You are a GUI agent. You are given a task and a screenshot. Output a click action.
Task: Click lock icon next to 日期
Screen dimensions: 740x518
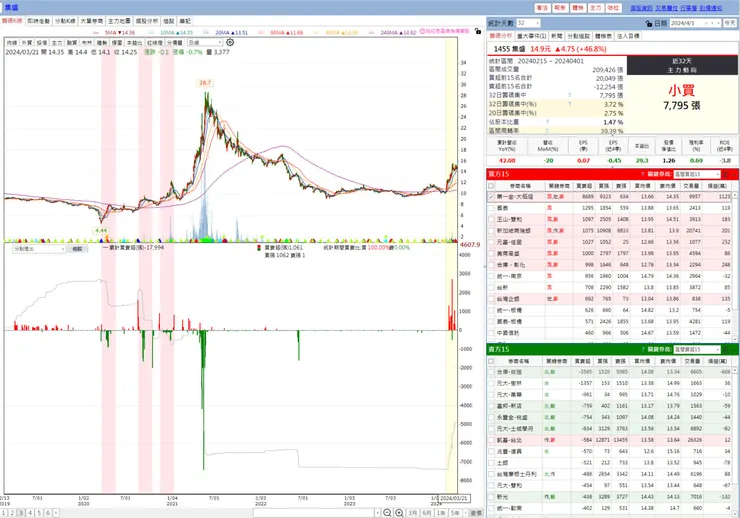pos(649,23)
